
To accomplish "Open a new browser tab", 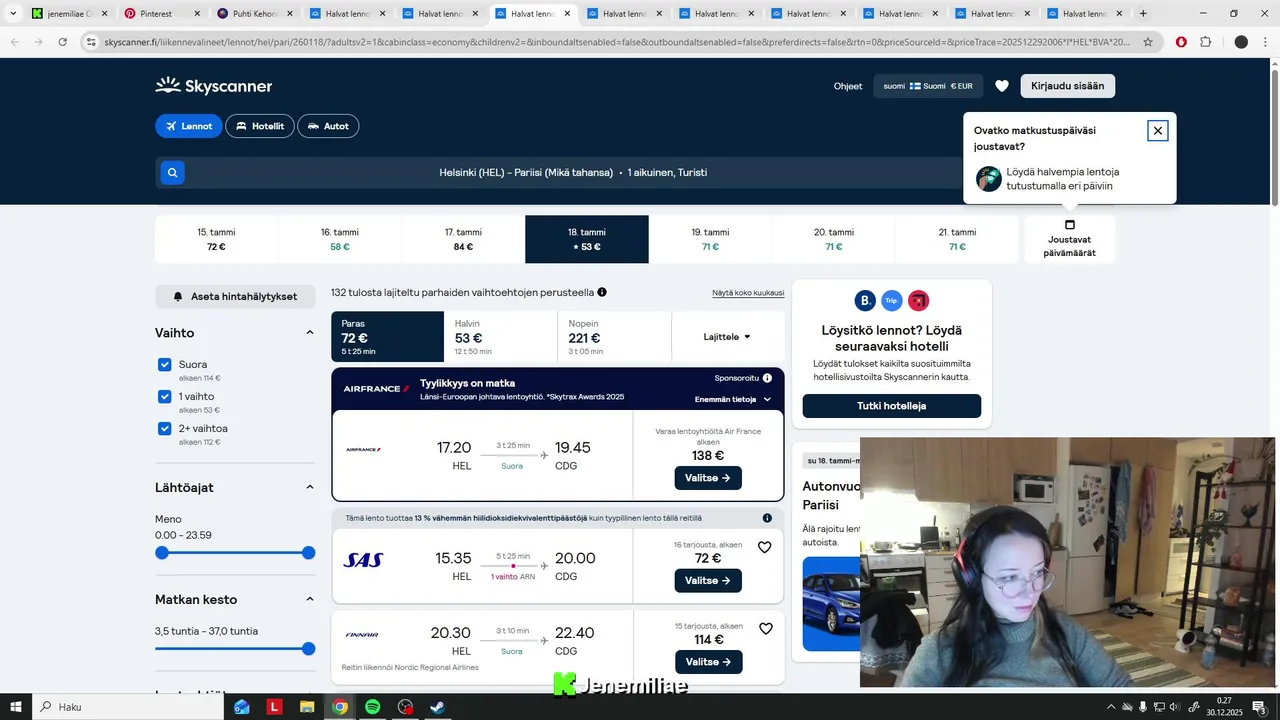I will coord(1143,14).
